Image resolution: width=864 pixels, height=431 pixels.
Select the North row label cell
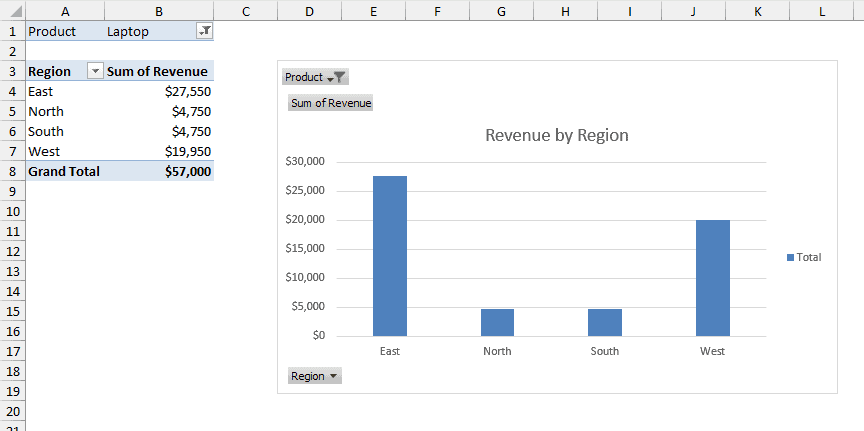(x=65, y=111)
